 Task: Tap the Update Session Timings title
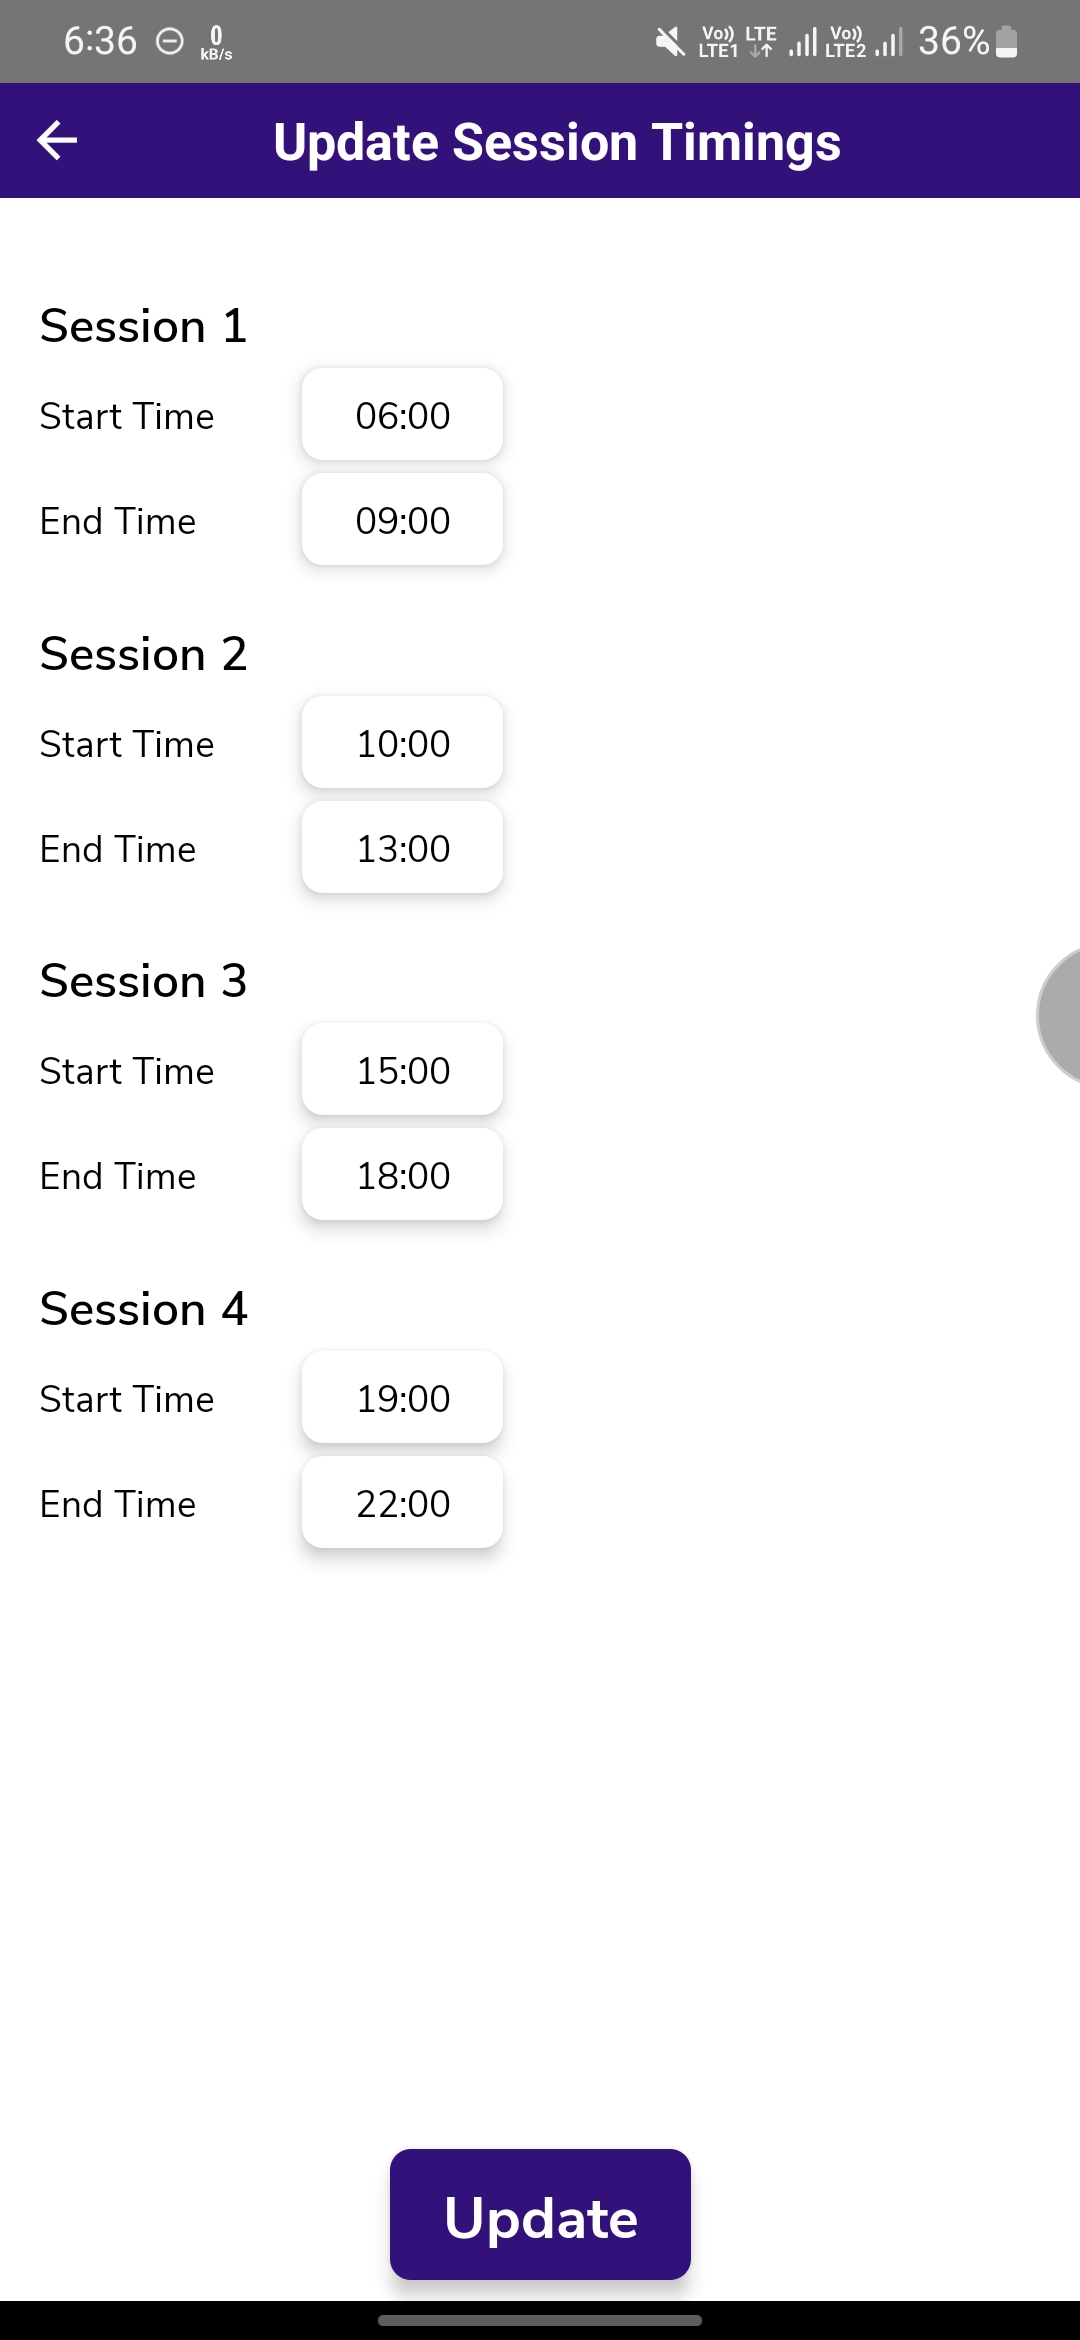pos(557,142)
